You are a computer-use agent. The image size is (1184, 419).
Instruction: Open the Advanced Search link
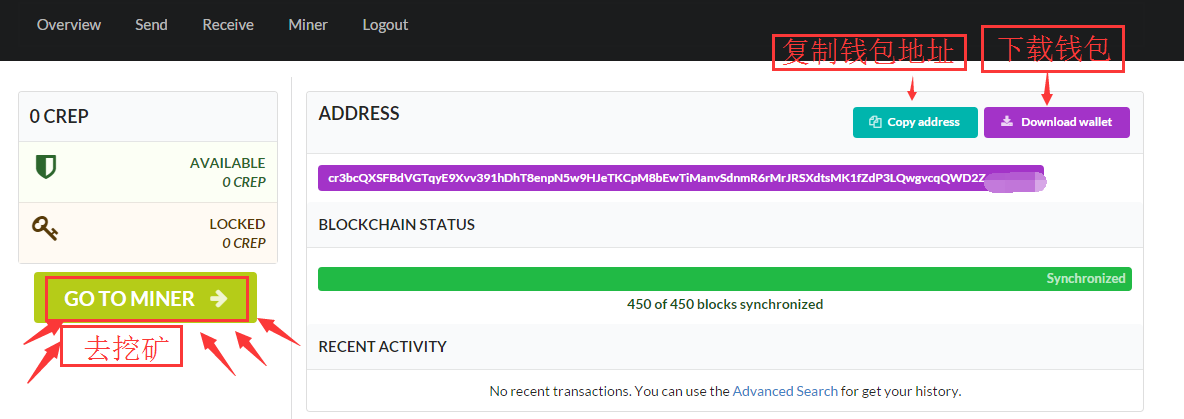click(x=785, y=391)
